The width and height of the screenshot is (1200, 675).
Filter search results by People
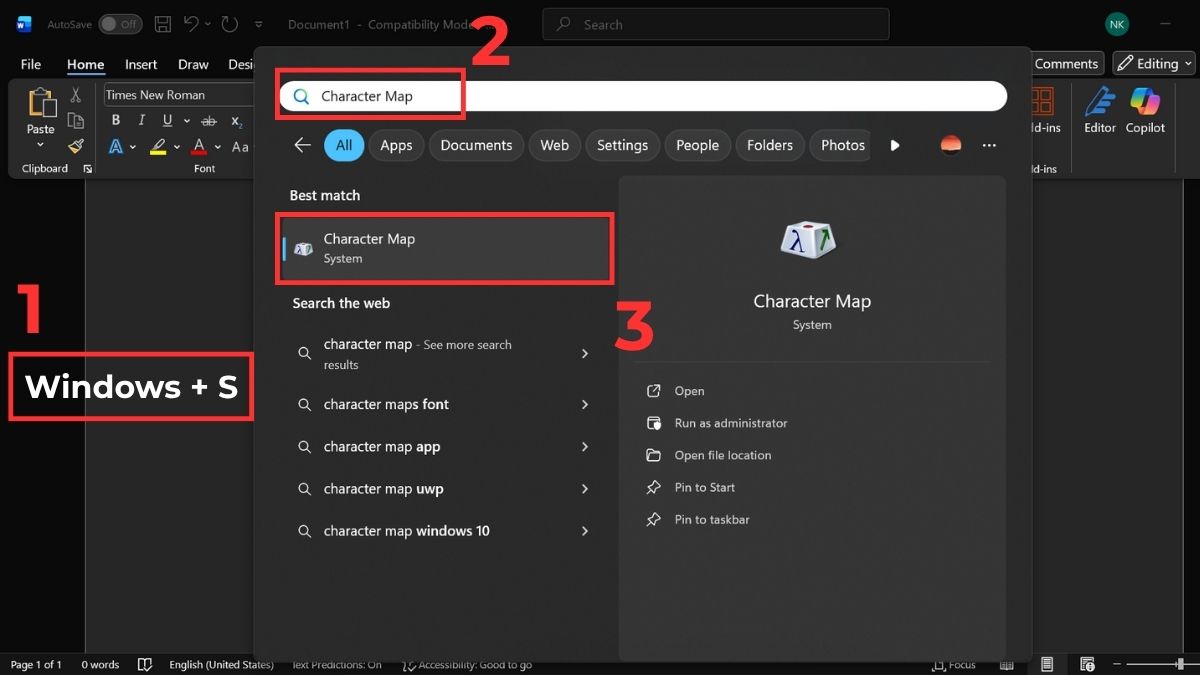click(x=697, y=145)
